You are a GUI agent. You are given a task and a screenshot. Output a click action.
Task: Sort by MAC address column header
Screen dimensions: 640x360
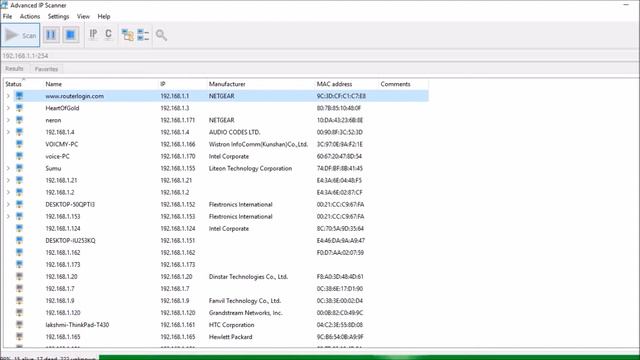click(334, 84)
